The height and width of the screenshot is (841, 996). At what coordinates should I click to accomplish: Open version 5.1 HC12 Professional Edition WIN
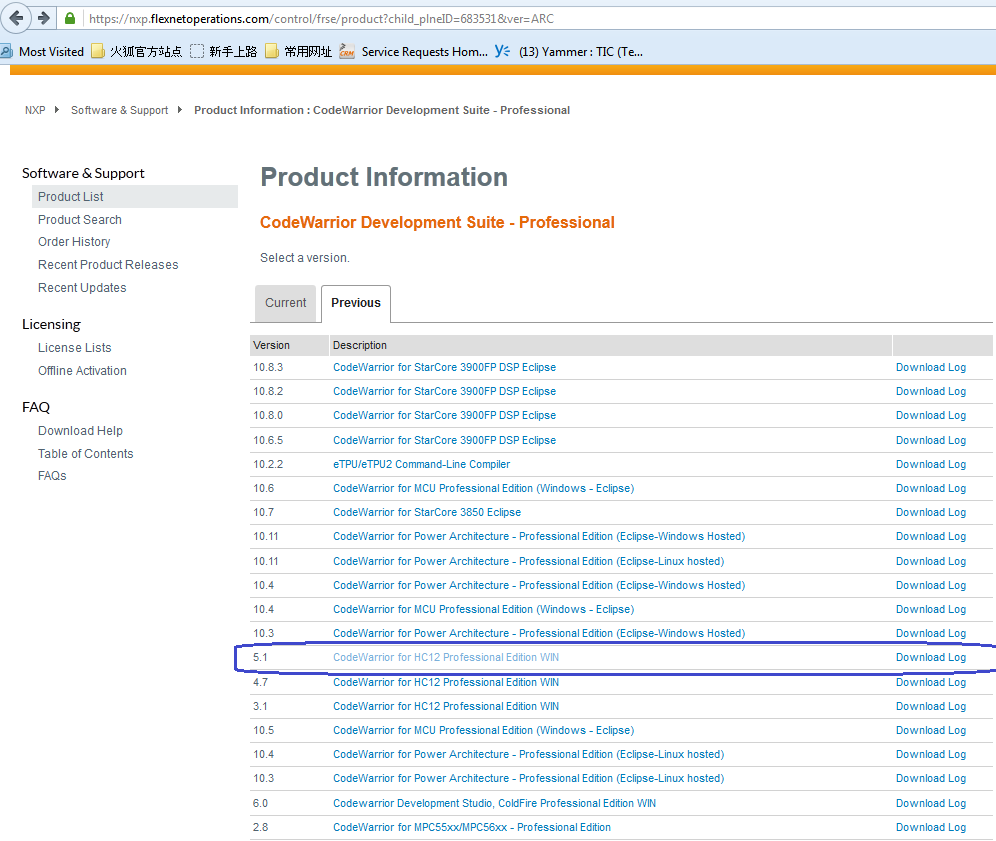pos(446,657)
